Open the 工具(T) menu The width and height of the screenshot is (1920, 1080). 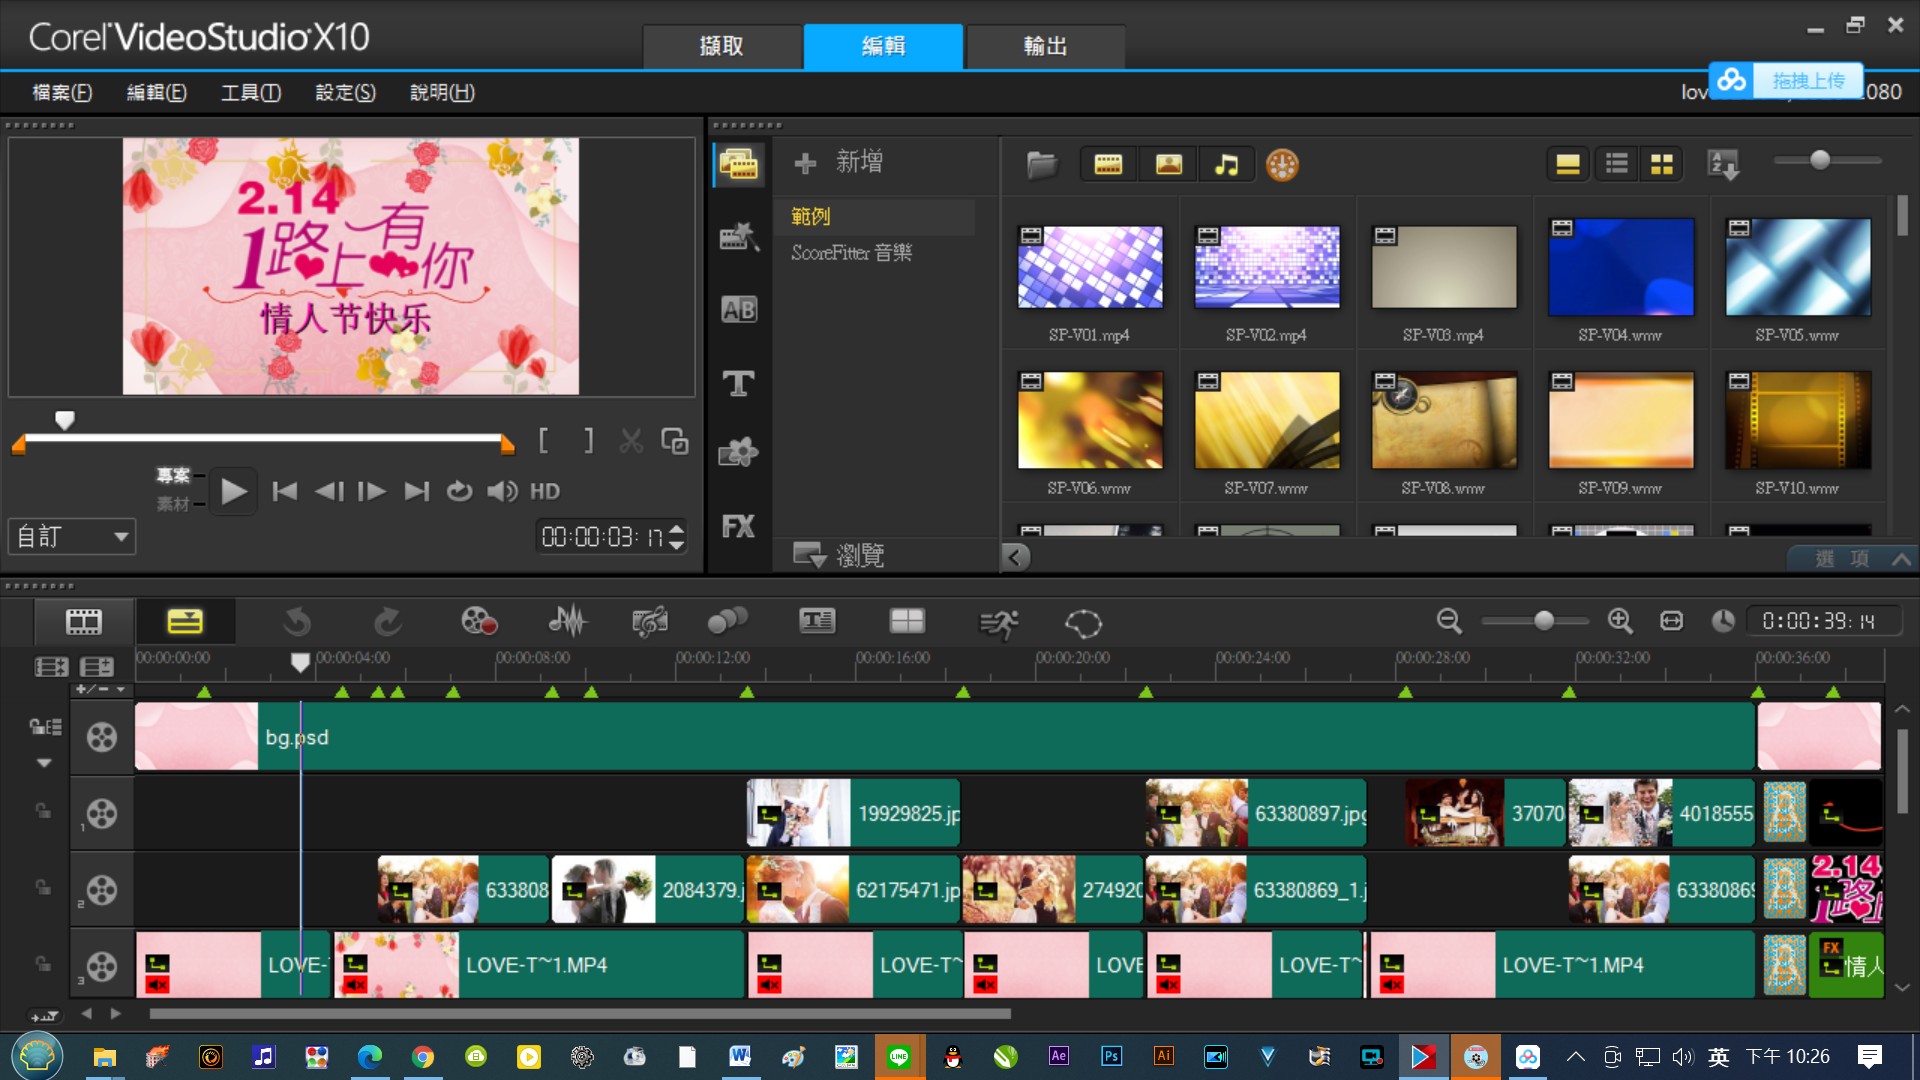pos(251,92)
